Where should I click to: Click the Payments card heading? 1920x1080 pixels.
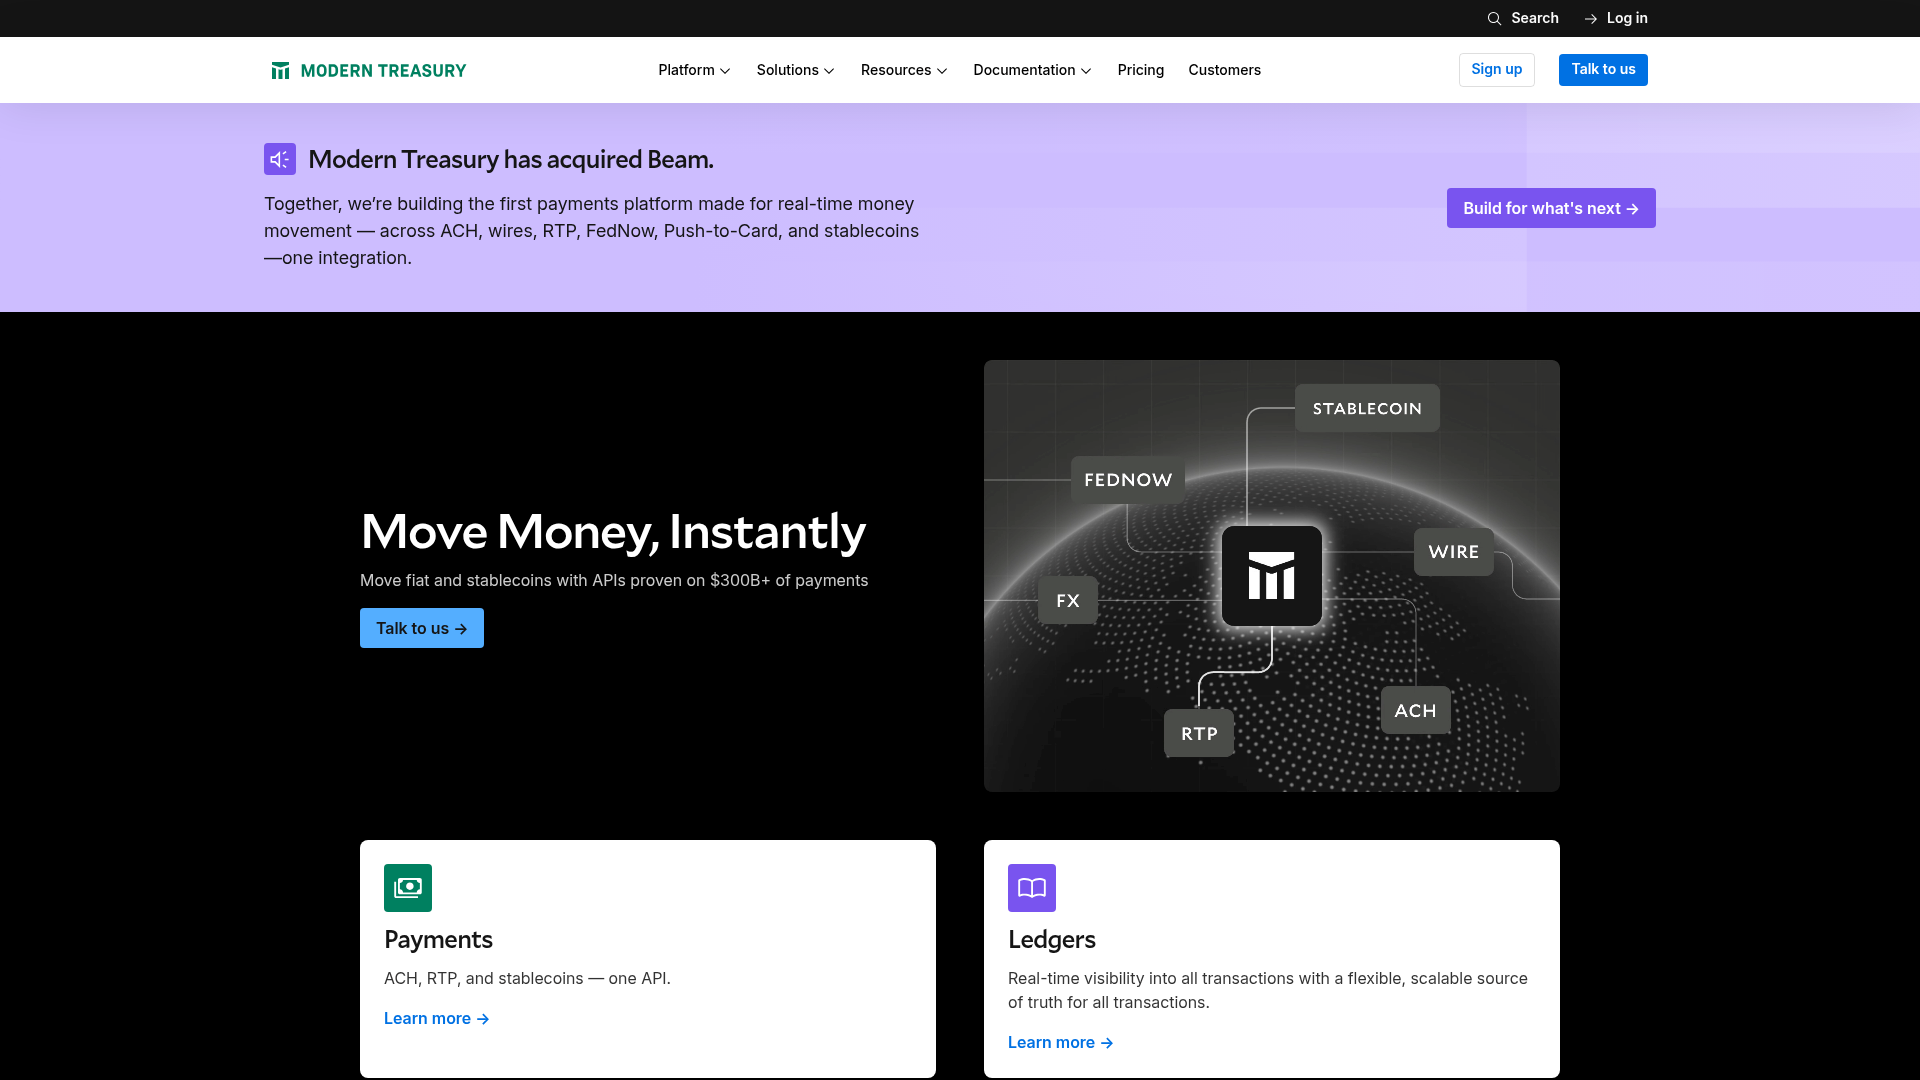(438, 939)
